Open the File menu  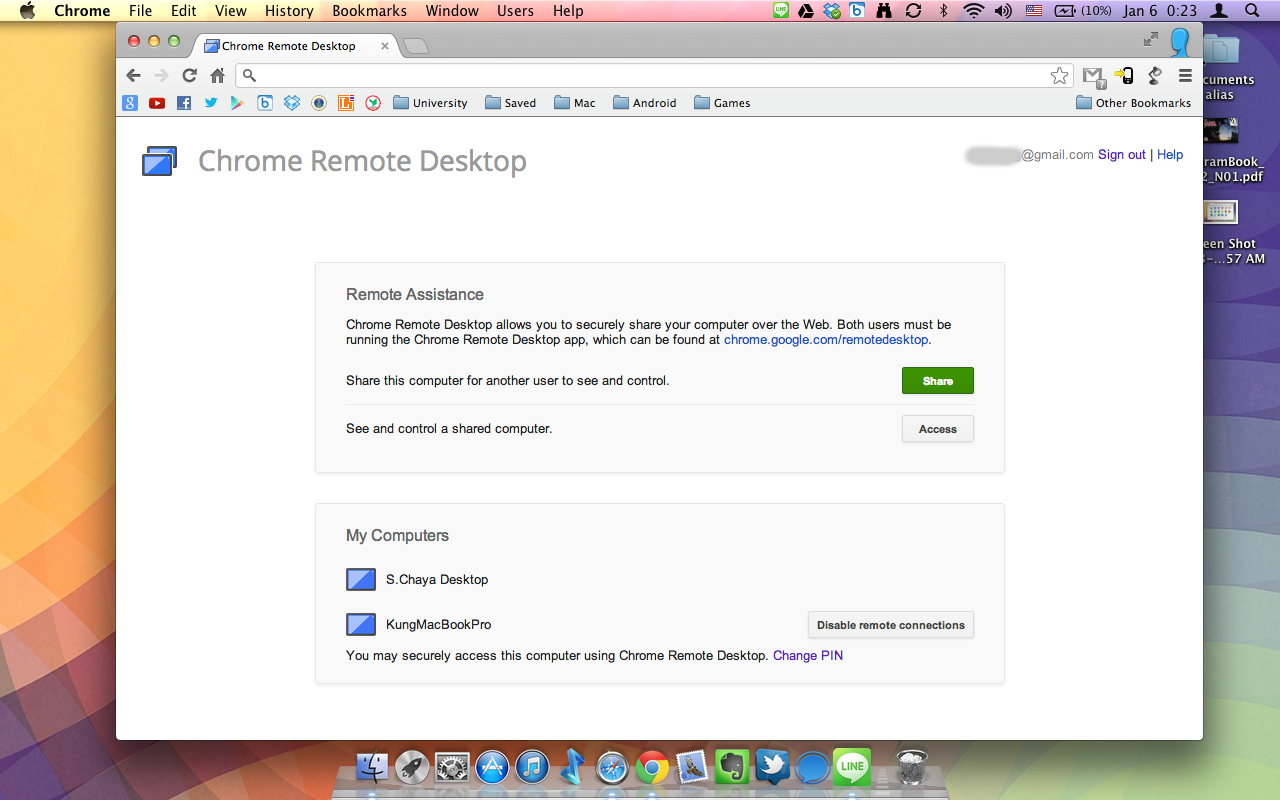140,11
